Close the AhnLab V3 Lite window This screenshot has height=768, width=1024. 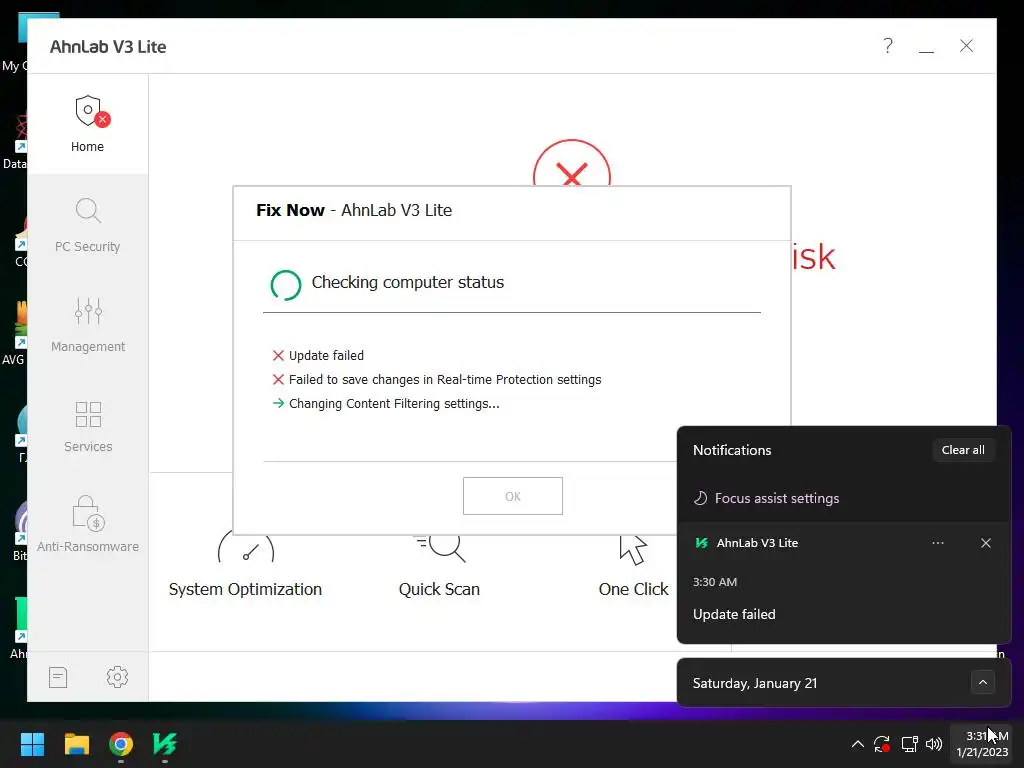coord(966,46)
